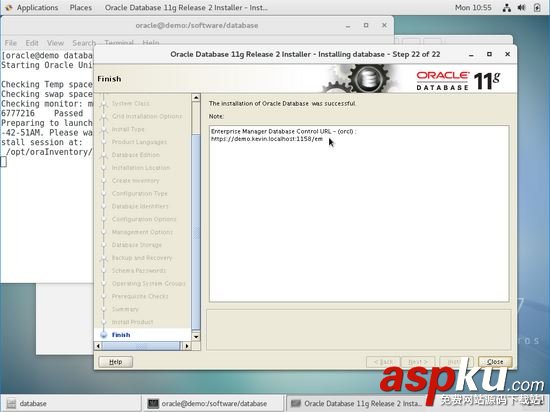The height and width of the screenshot is (412, 550).
Task: Select the Install Type step
Action: point(128,129)
